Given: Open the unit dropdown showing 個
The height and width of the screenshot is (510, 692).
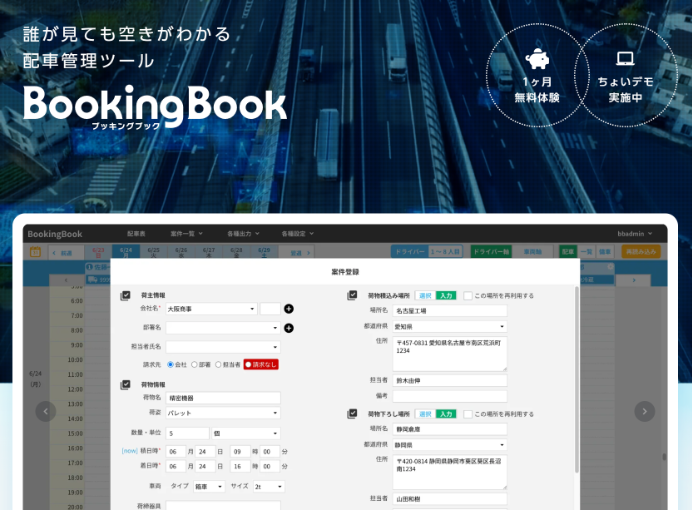Looking at the screenshot, I should click(x=246, y=433).
